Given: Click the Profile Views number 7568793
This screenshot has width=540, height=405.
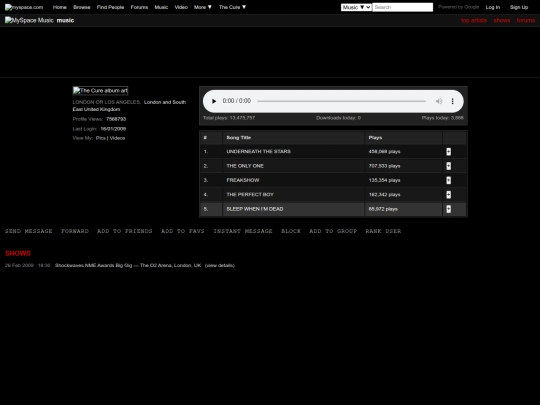Looking at the screenshot, I should click(x=116, y=119).
